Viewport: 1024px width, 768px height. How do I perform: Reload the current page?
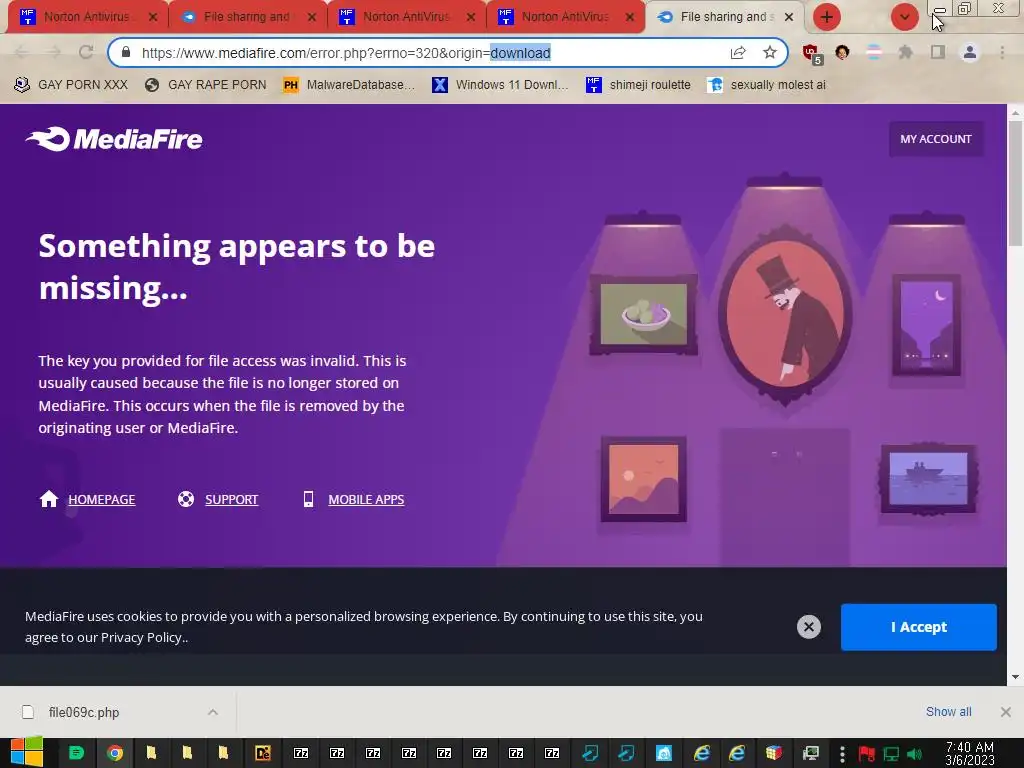coord(86,52)
